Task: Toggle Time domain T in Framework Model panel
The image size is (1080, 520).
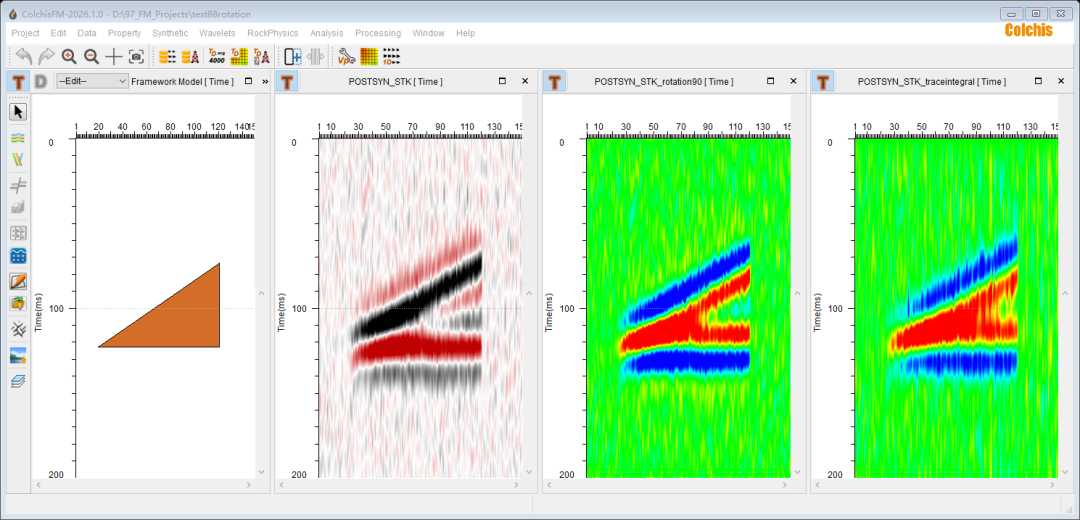Action: tap(18, 81)
